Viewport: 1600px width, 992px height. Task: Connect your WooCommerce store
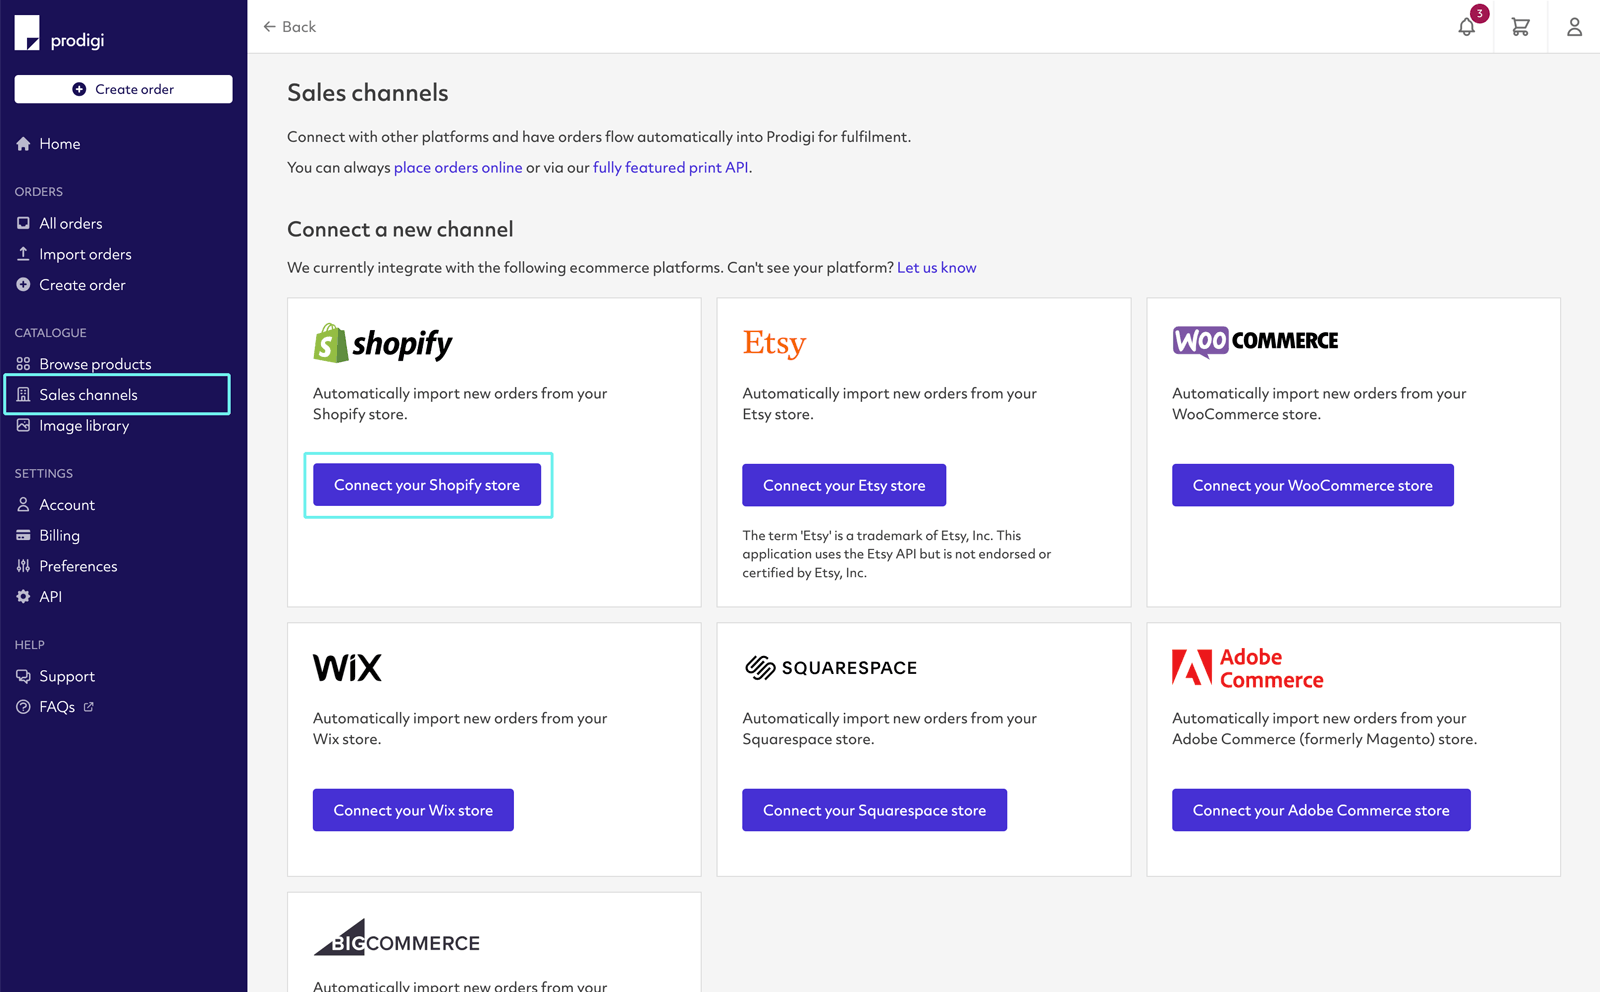(x=1312, y=484)
